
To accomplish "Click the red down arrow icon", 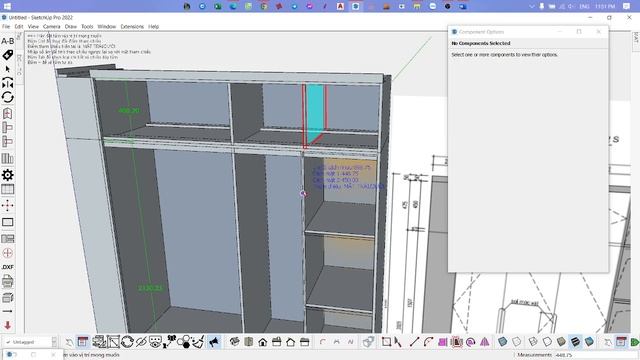I will 7,325.
